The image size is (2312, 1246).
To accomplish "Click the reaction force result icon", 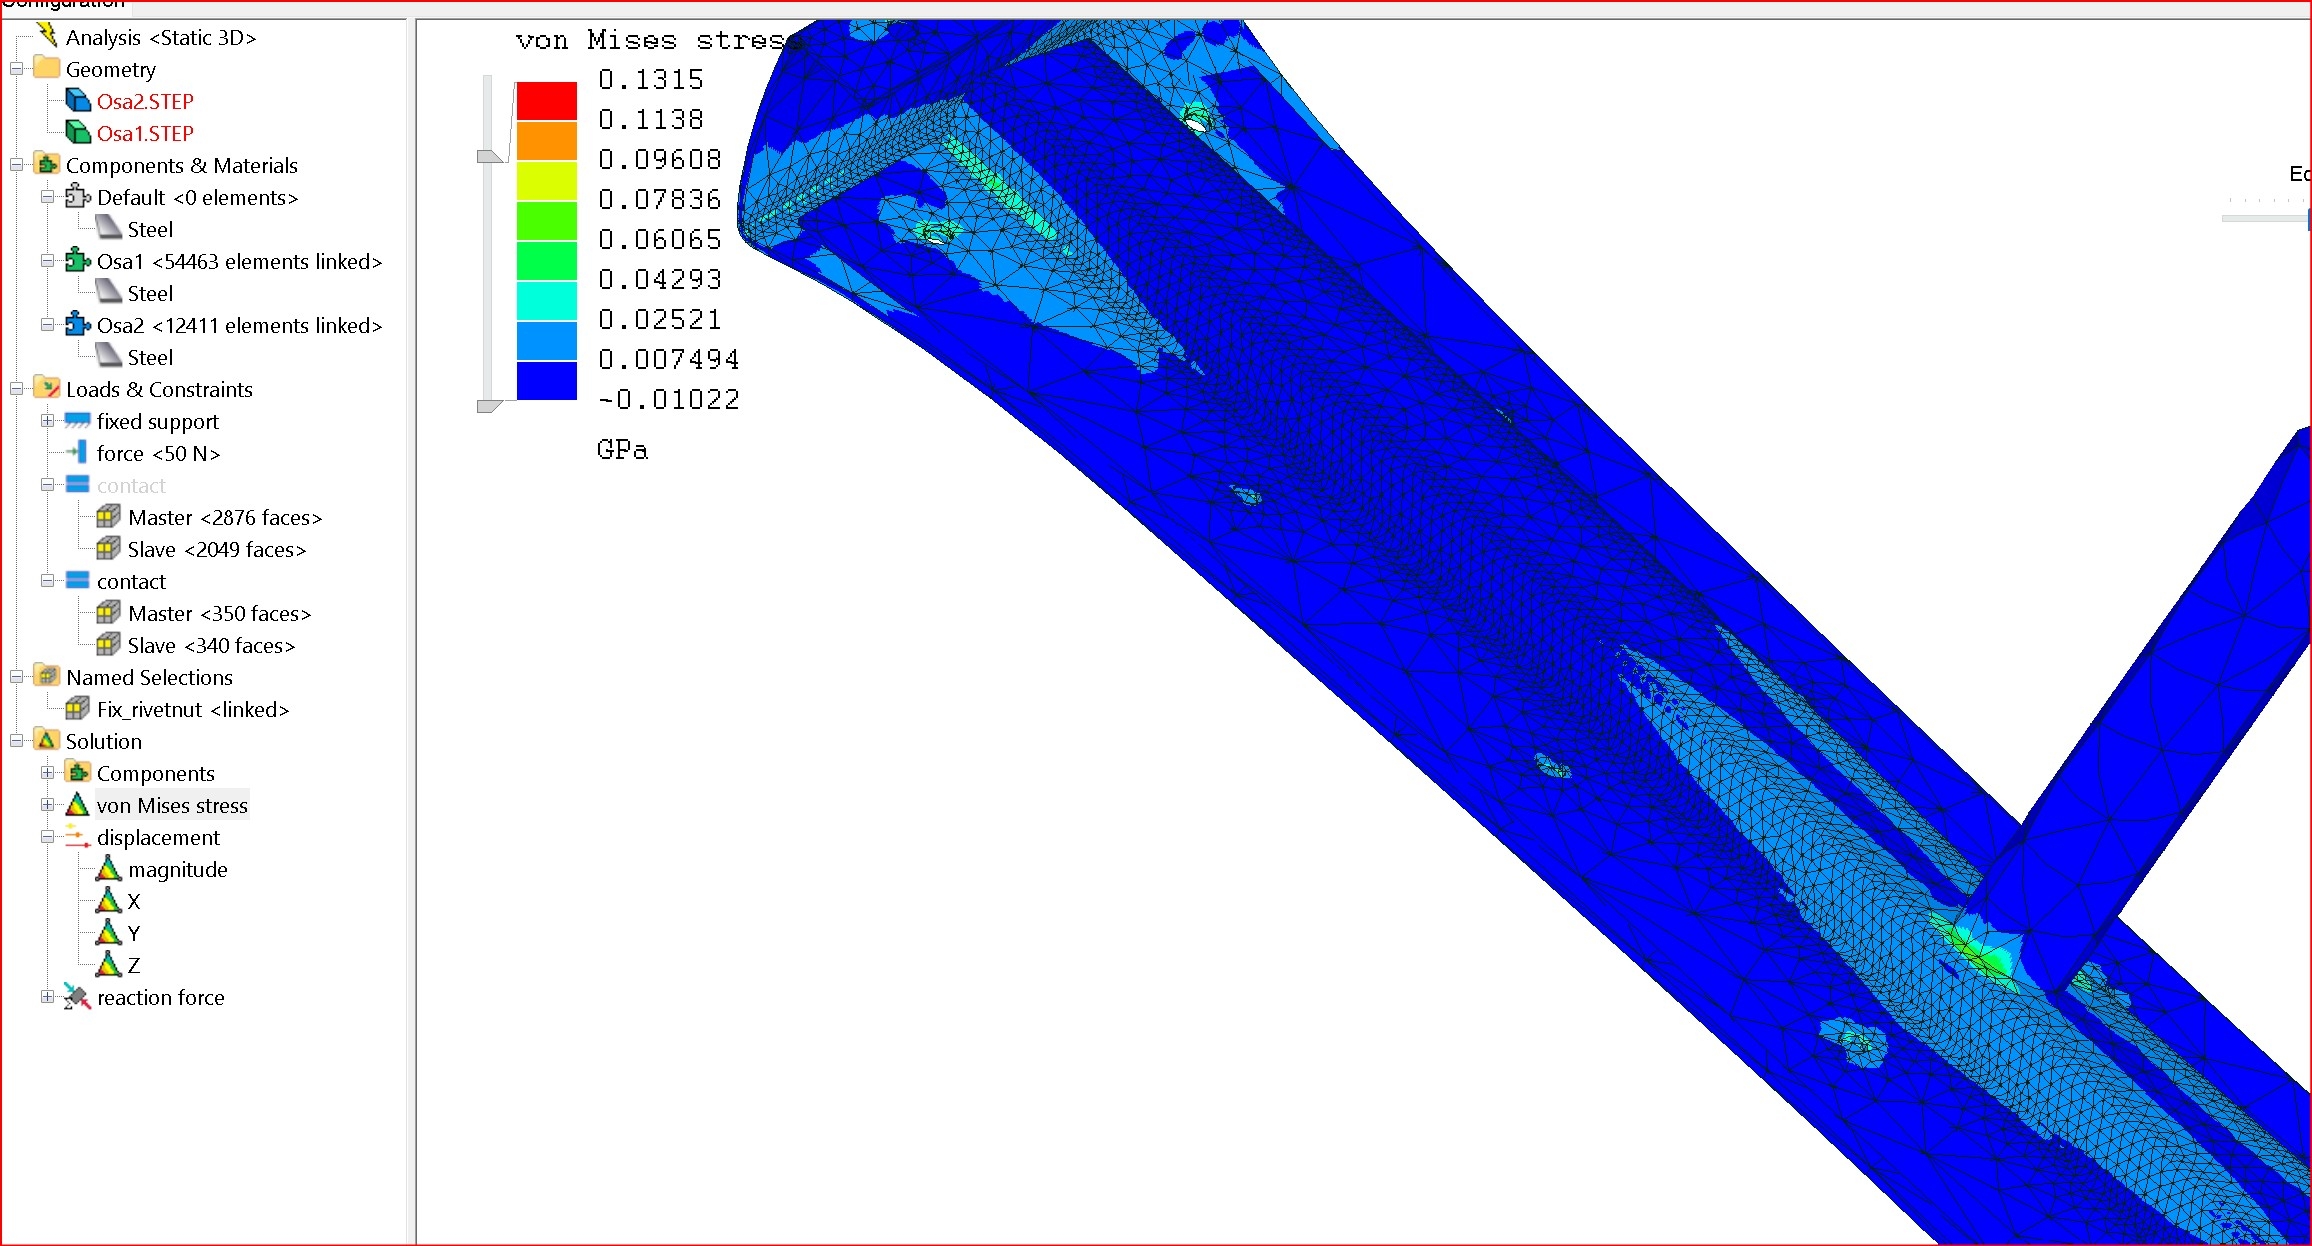I will (x=77, y=997).
